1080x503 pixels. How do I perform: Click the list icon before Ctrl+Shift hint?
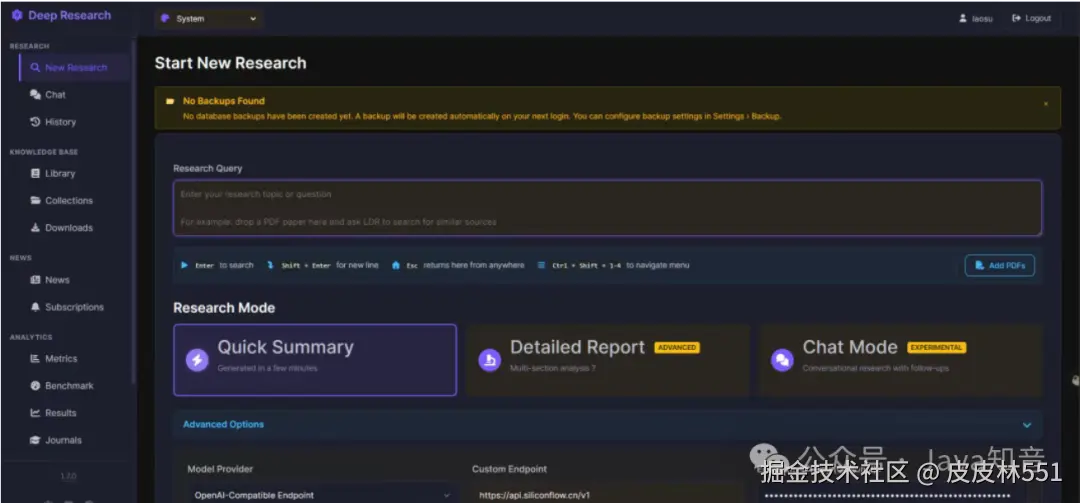pos(541,265)
